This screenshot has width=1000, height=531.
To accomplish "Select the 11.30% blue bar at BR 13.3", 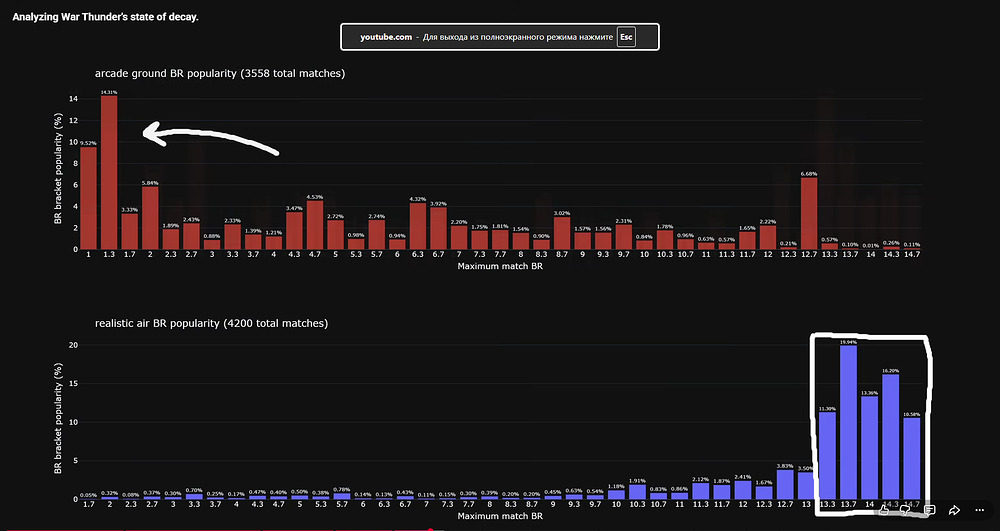I will click(x=827, y=455).
